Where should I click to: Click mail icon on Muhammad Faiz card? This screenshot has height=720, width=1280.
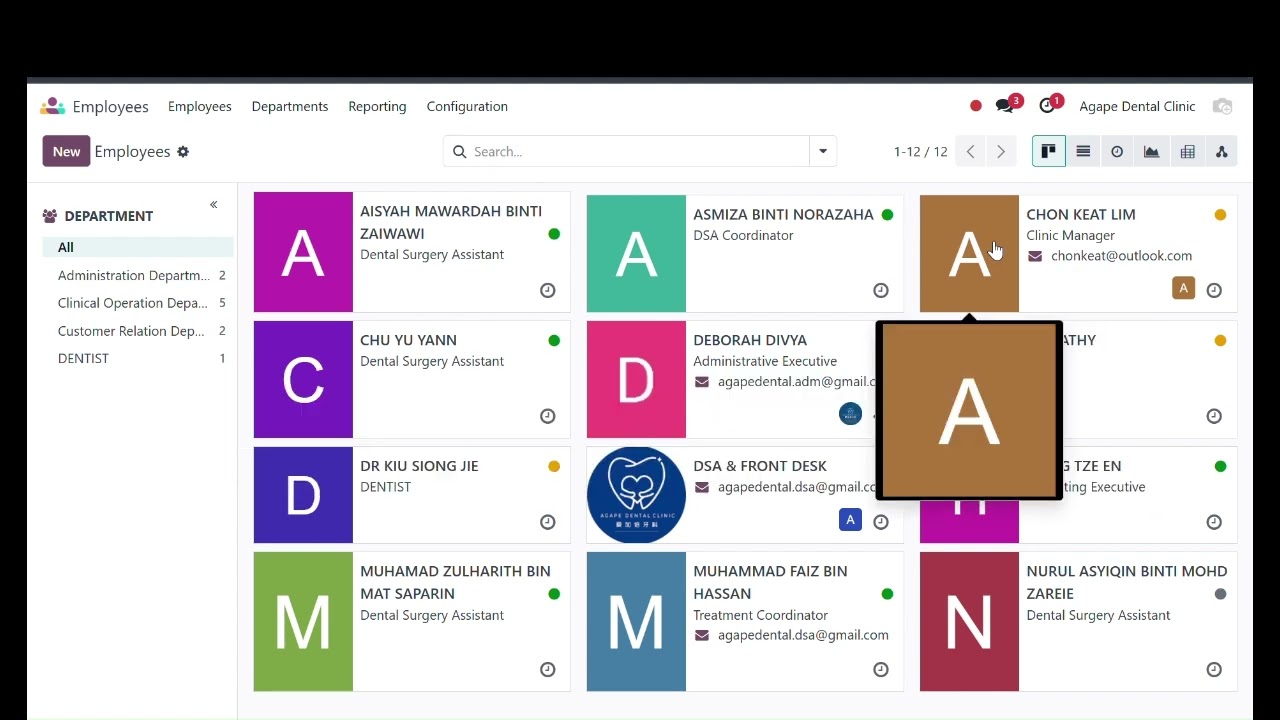coord(702,636)
